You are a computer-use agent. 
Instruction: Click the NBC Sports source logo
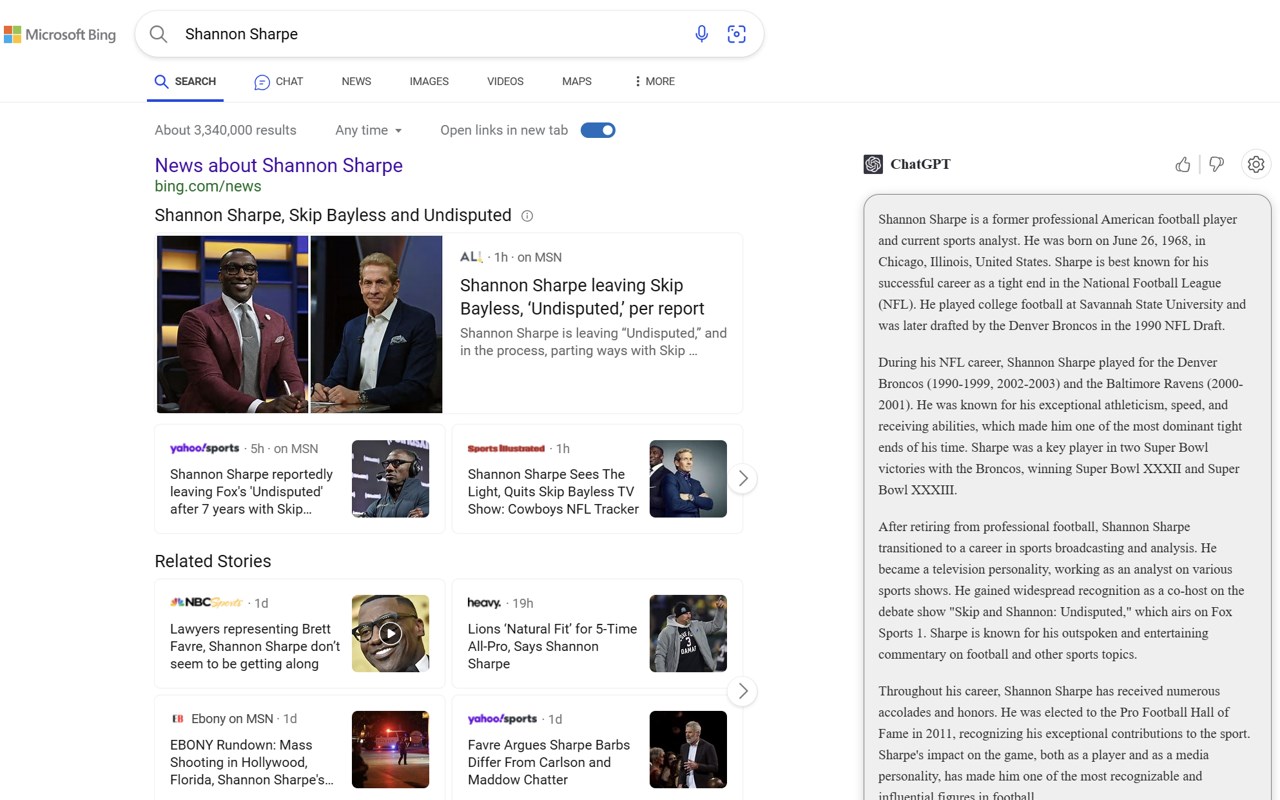pos(206,603)
